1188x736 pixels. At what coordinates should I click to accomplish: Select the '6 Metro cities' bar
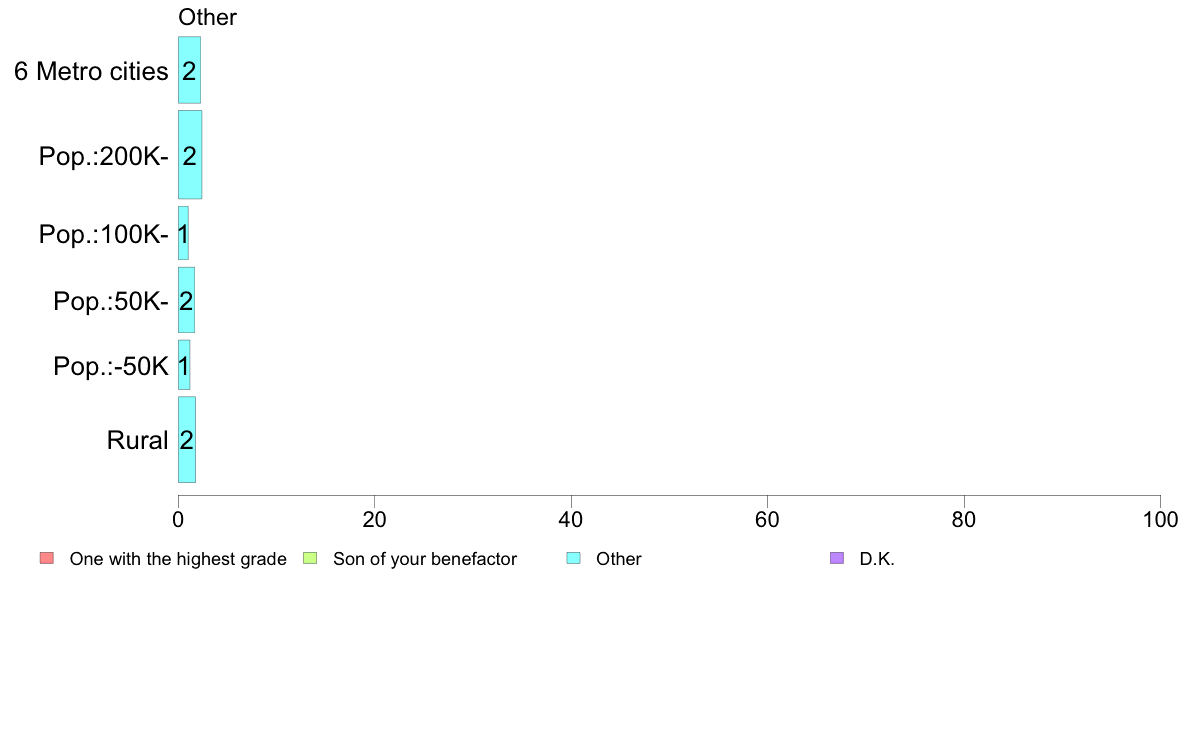[x=189, y=70]
